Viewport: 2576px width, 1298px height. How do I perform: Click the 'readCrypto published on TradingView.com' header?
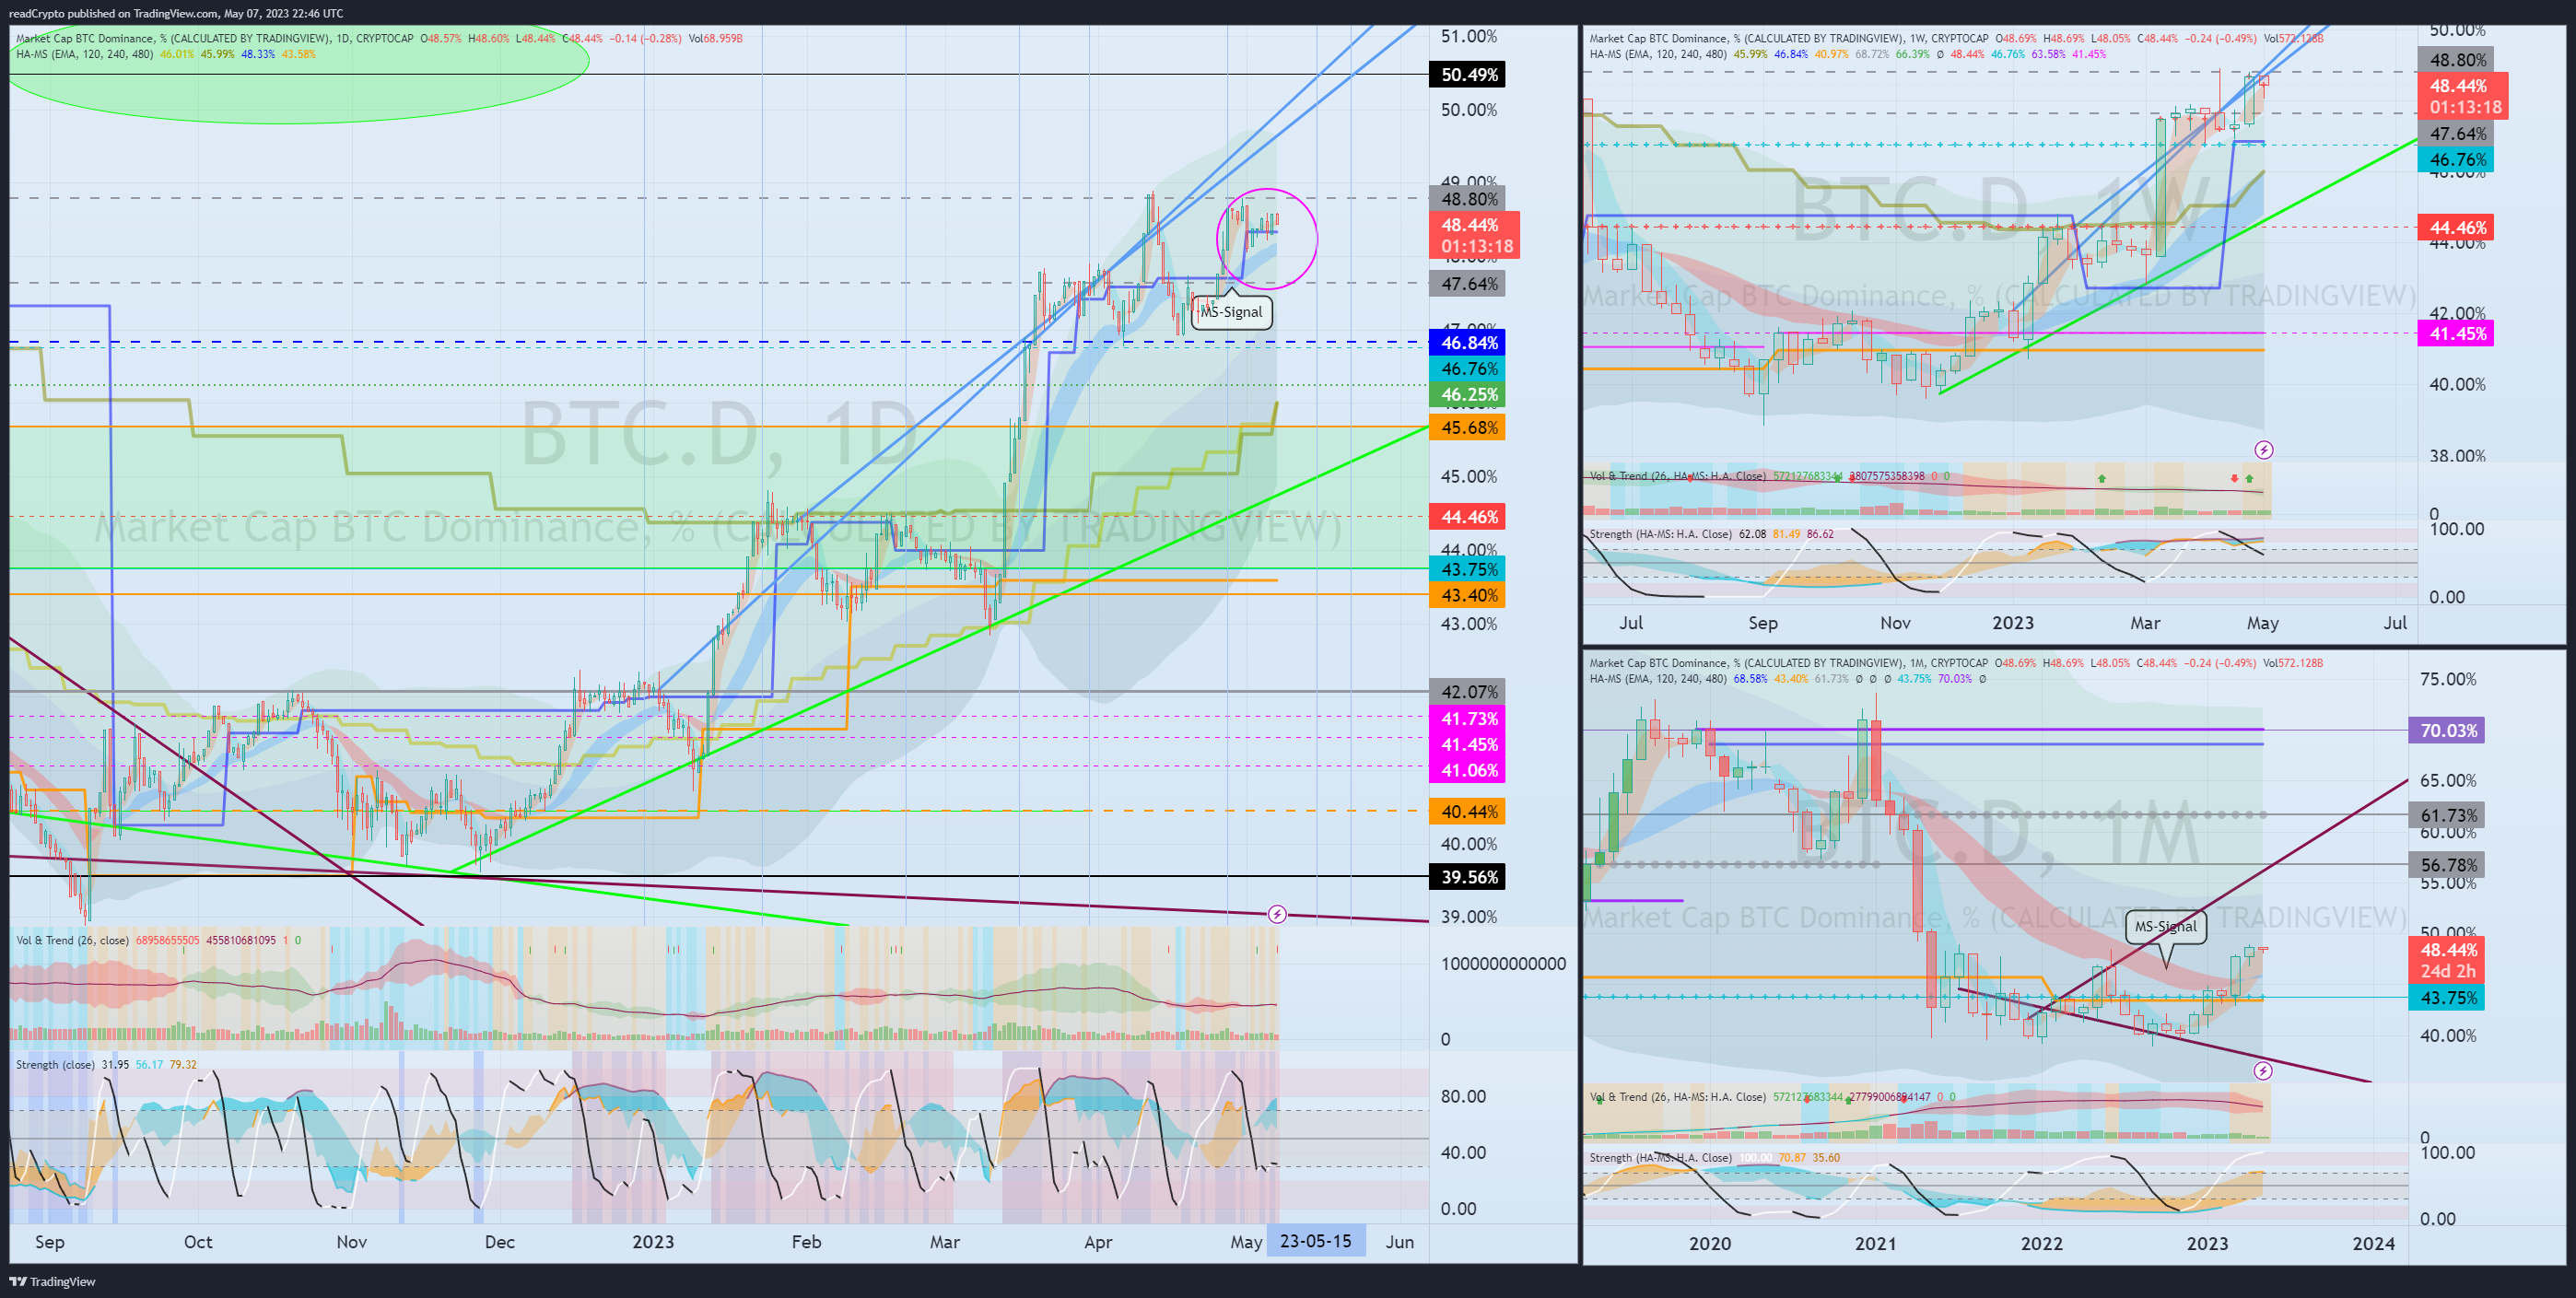pos(176,13)
